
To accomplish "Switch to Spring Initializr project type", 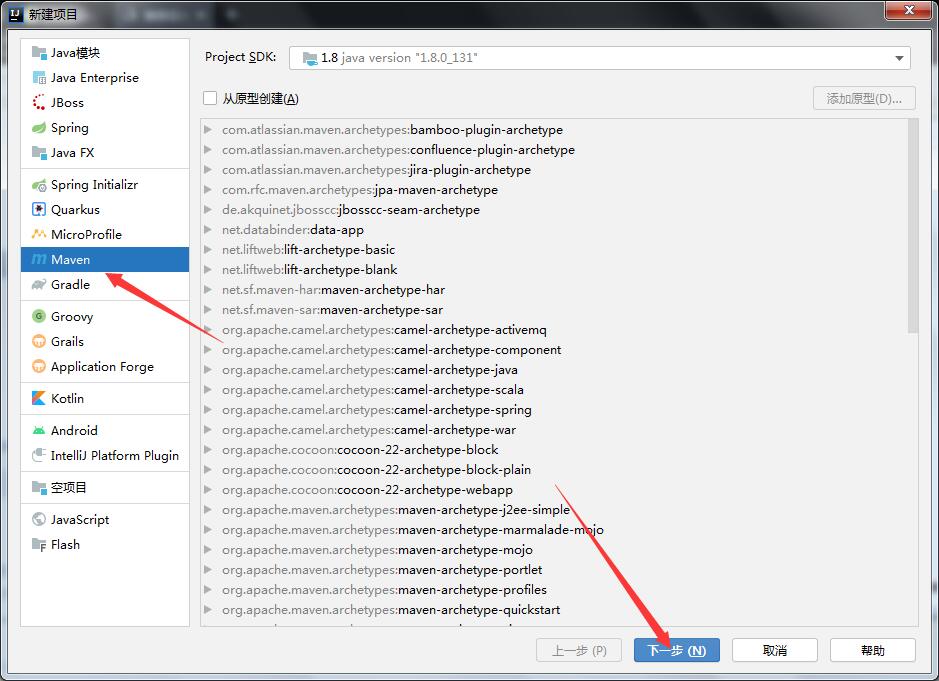I will (105, 185).
